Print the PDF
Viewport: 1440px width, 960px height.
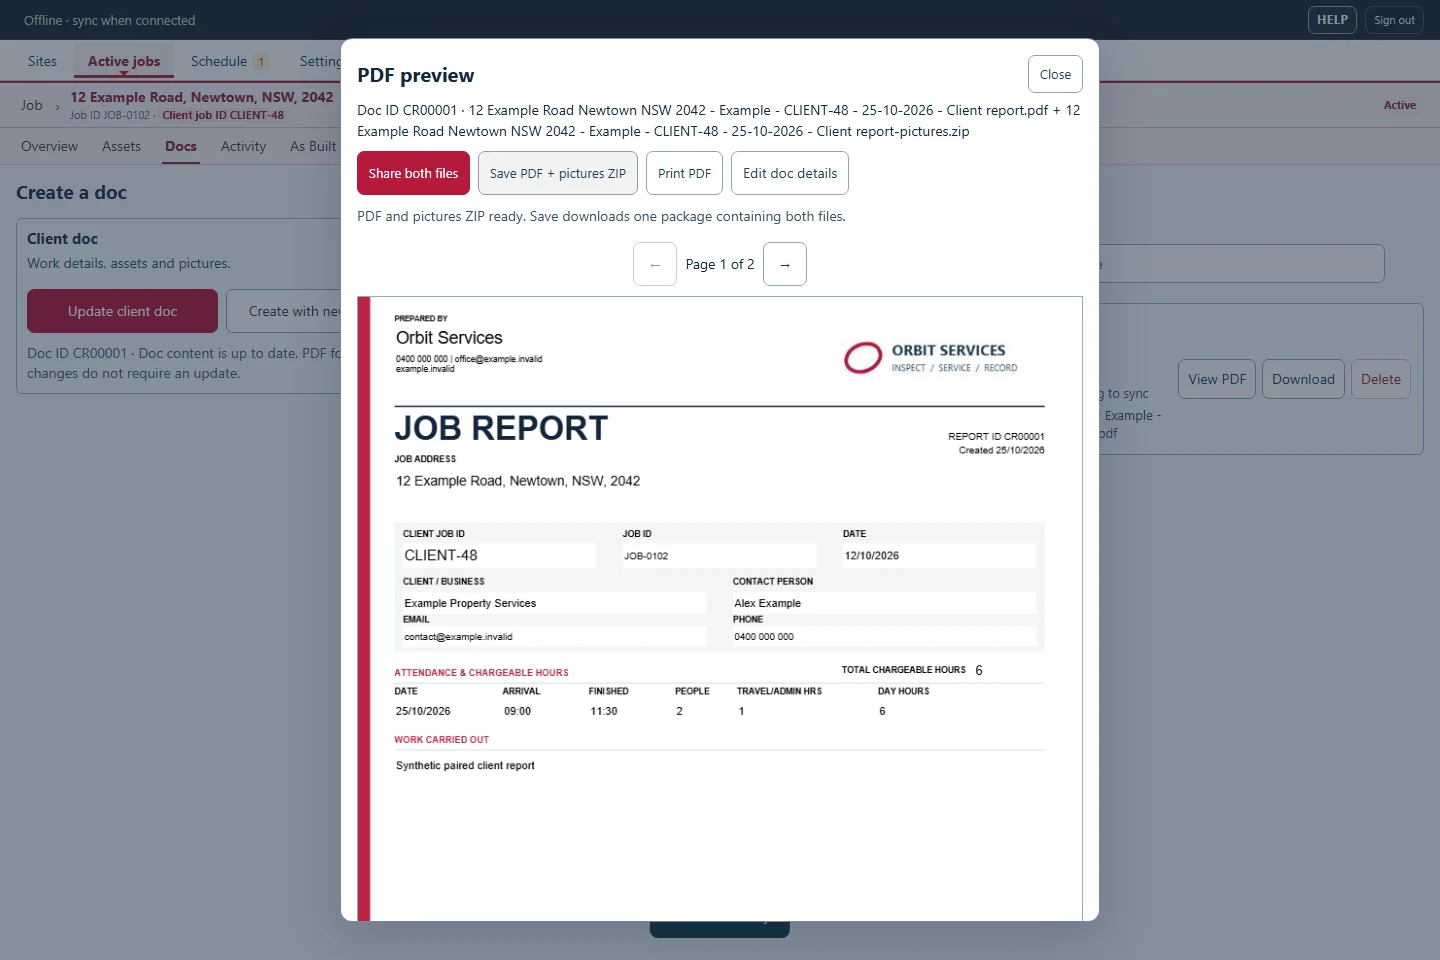pyautogui.click(x=684, y=173)
